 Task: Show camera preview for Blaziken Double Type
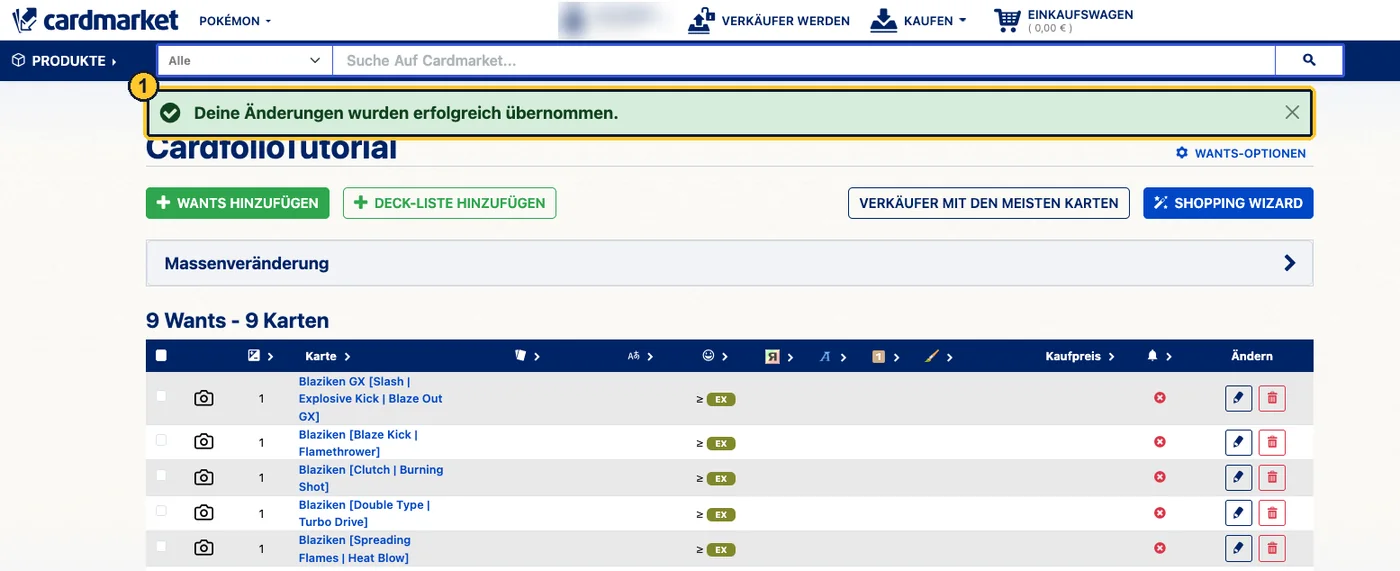point(204,512)
